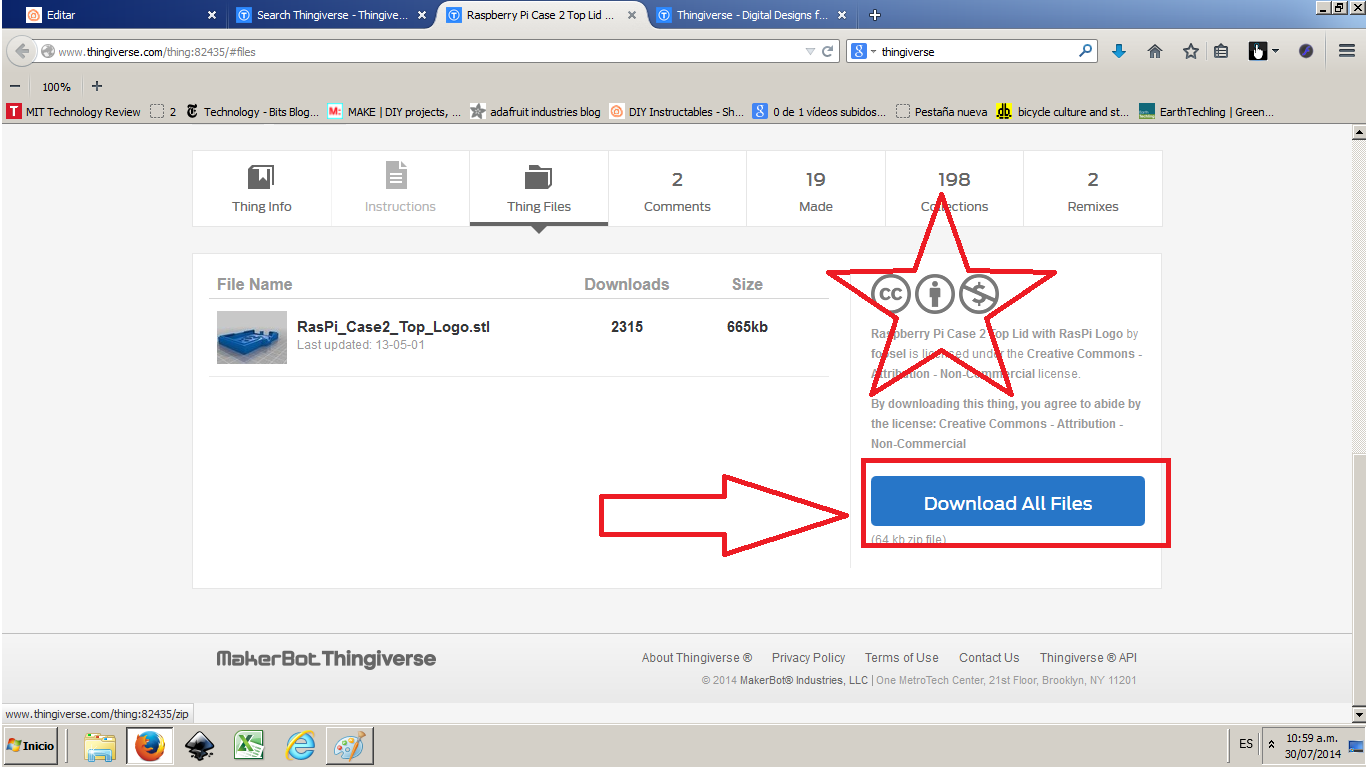Click the dark round extension icon in toolbar
The height and width of the screenshot is (768, 1366).
coord(1306,51)
